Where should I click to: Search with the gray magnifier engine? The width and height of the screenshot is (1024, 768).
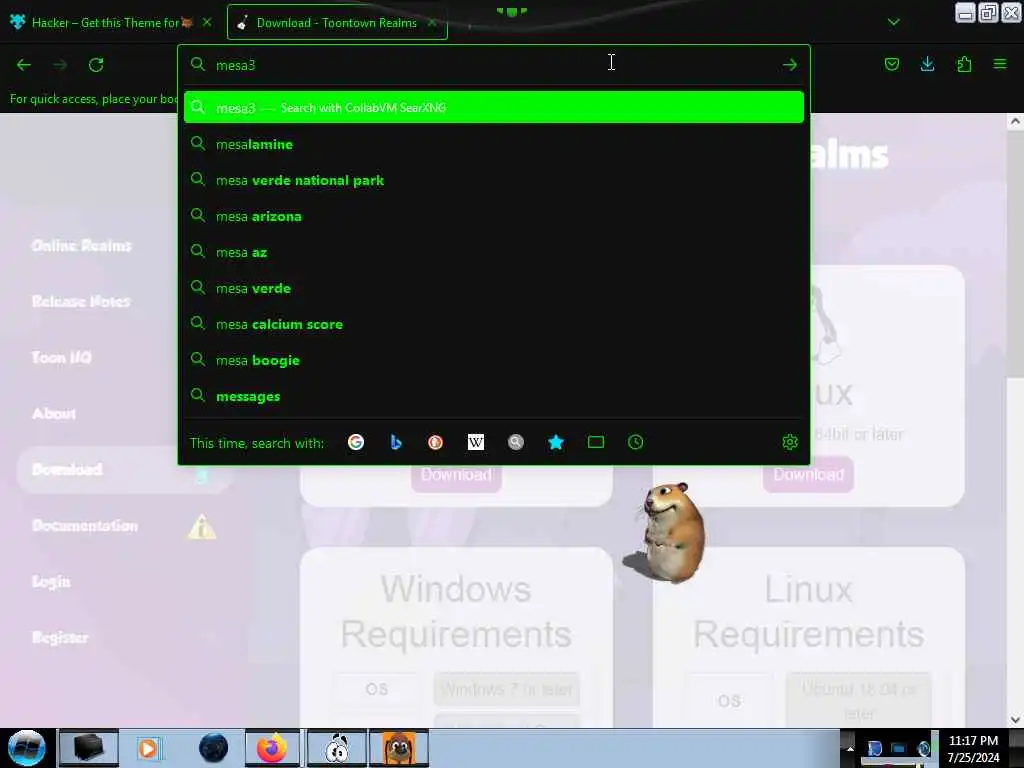click(x=516, y=442)
